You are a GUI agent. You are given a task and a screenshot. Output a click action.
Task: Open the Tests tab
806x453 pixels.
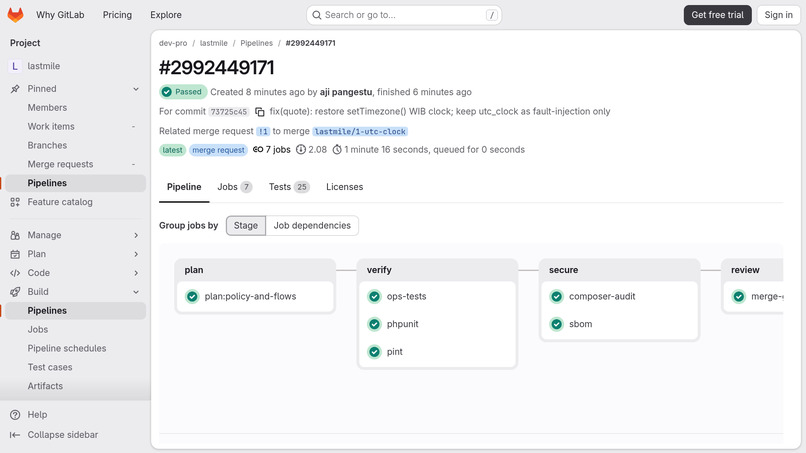pyautogui.click(x=289, y=187)
